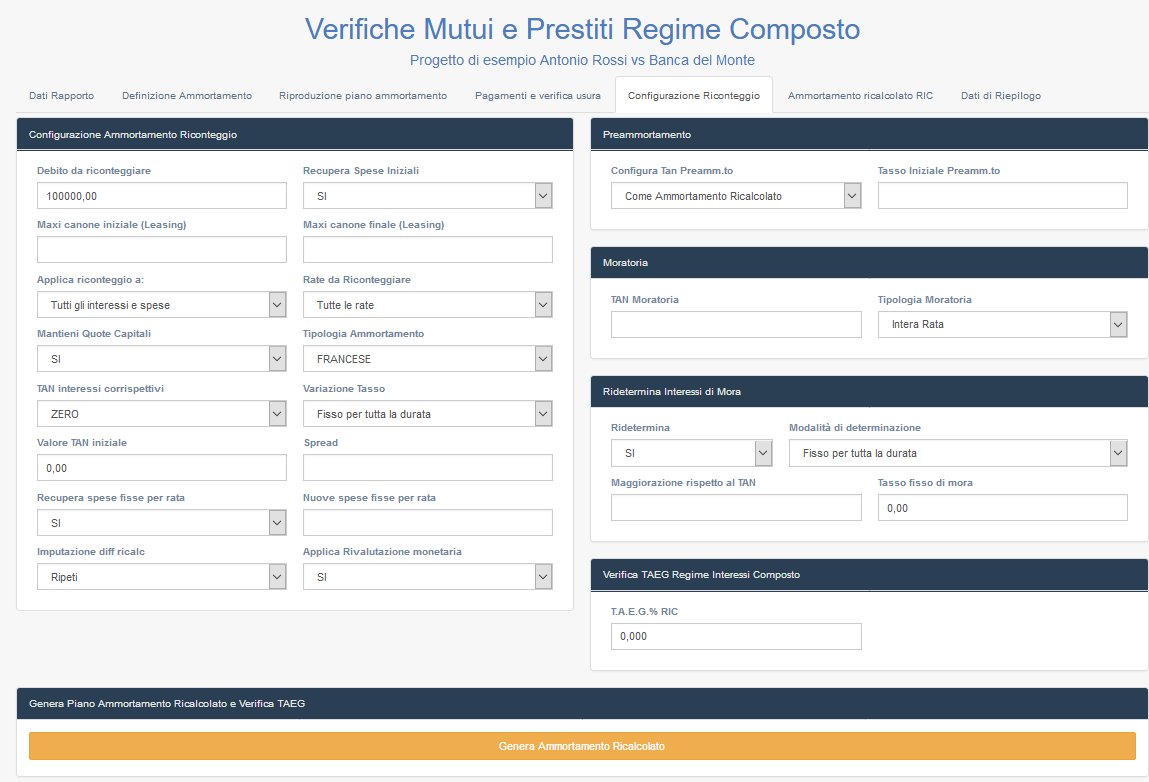Click Valore TAN iniziale input

tap(162, 468)
